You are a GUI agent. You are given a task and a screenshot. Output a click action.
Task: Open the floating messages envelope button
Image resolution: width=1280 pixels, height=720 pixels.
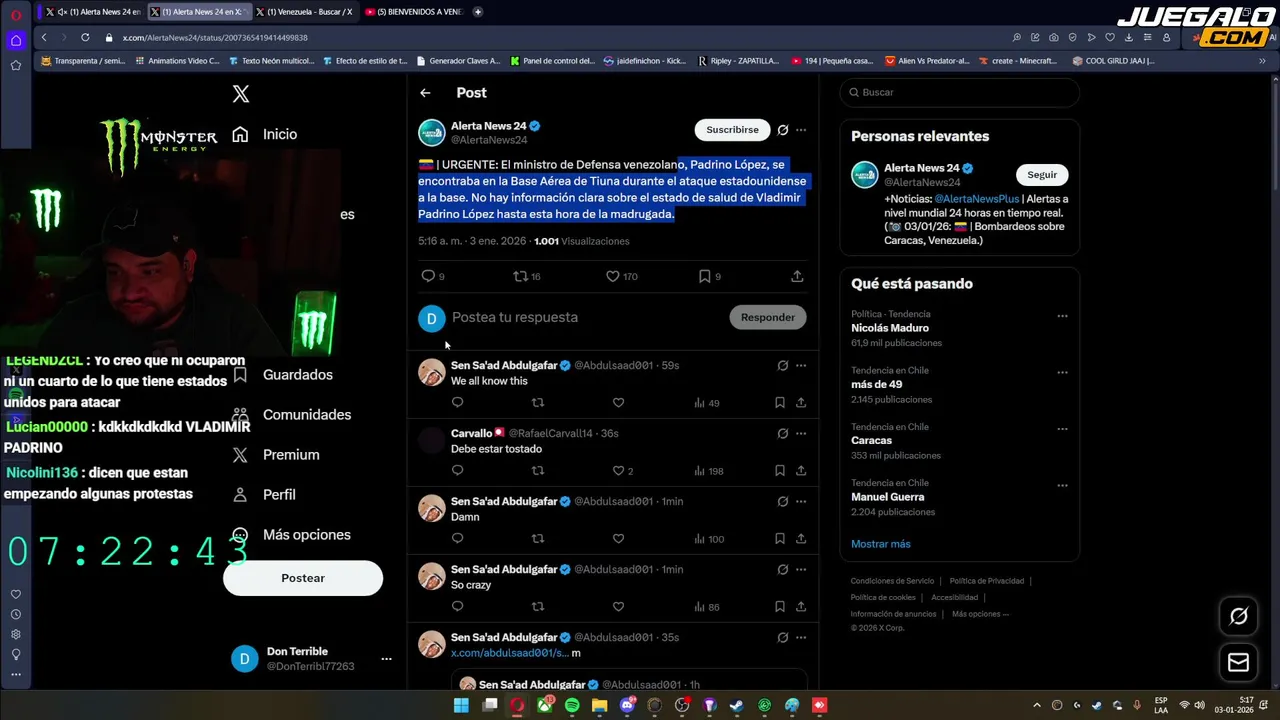click(x=1239, y=662)
